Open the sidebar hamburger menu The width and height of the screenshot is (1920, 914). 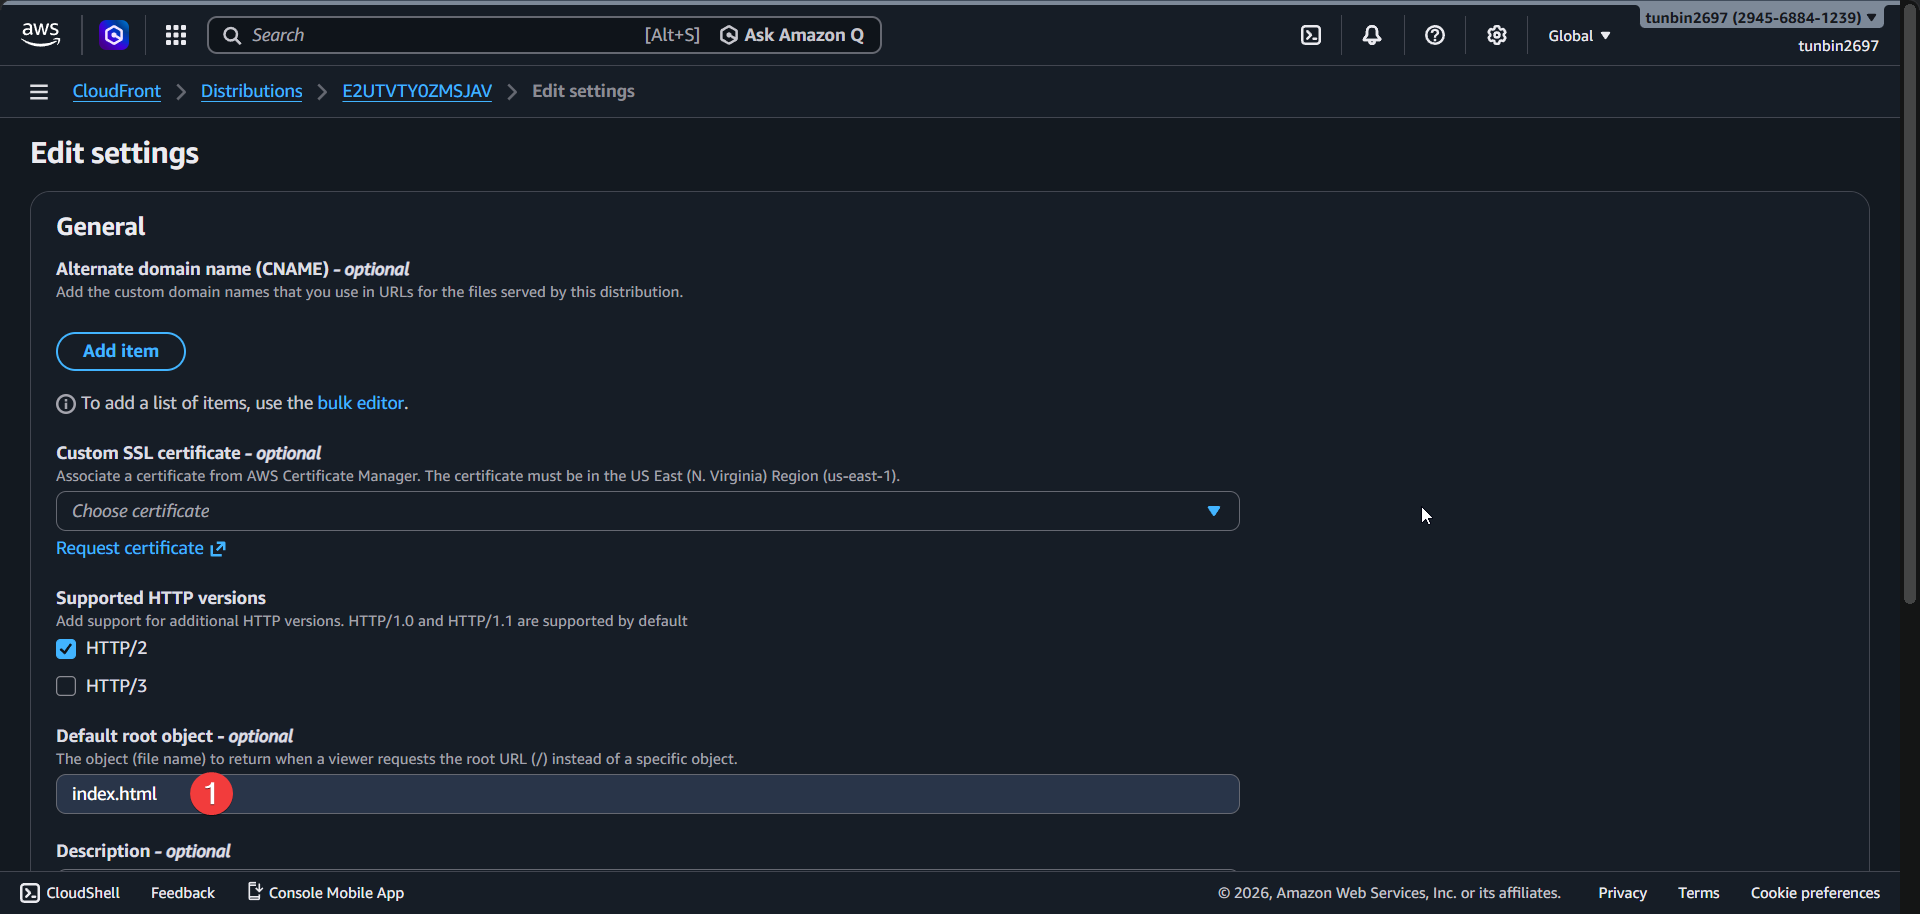38,91
